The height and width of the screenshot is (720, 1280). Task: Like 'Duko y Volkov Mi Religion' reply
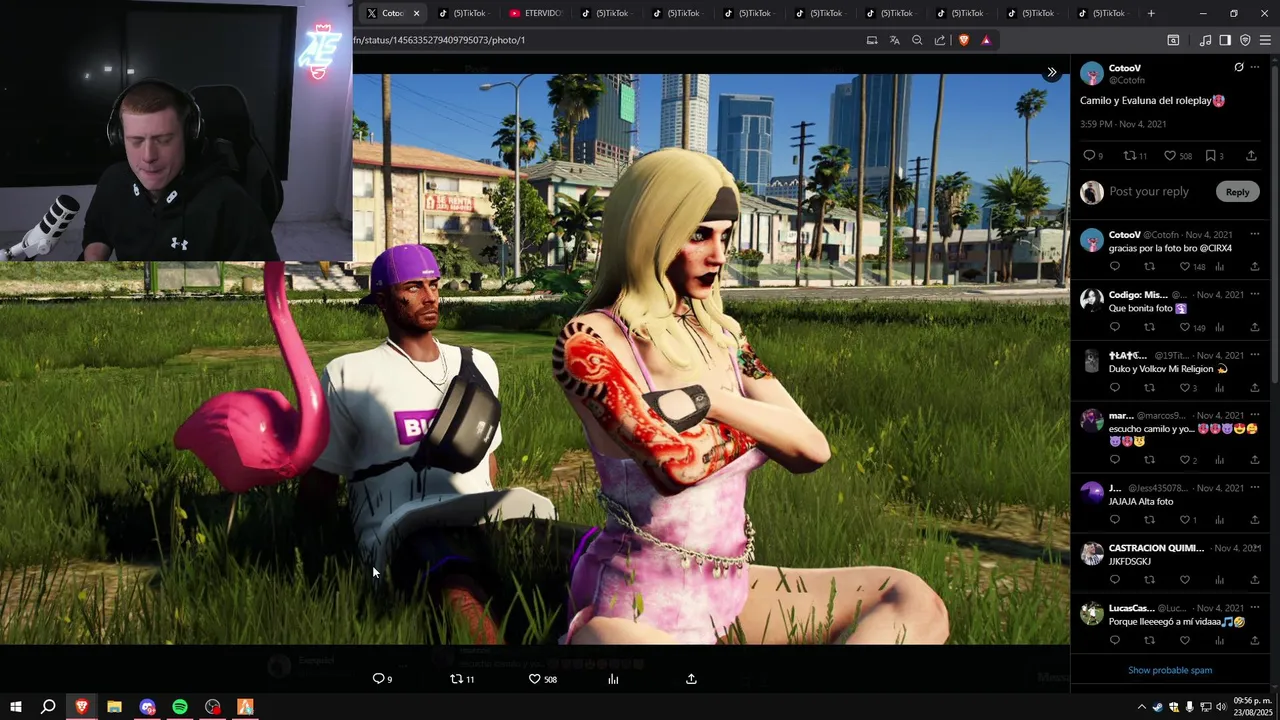click(1184, 388)
